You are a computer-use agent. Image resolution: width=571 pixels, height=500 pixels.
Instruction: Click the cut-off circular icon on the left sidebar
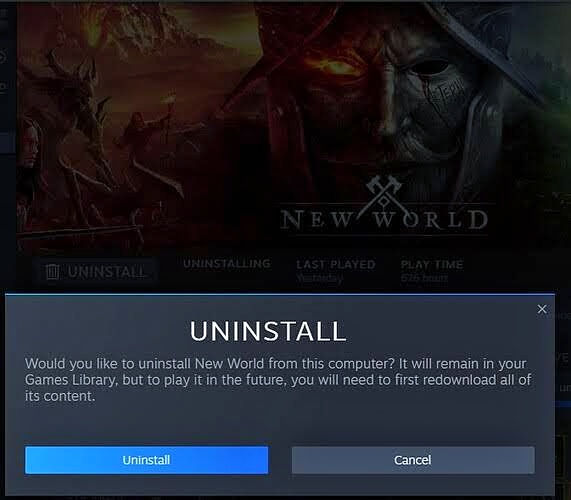pyautogui.click(x=3, y=57)
